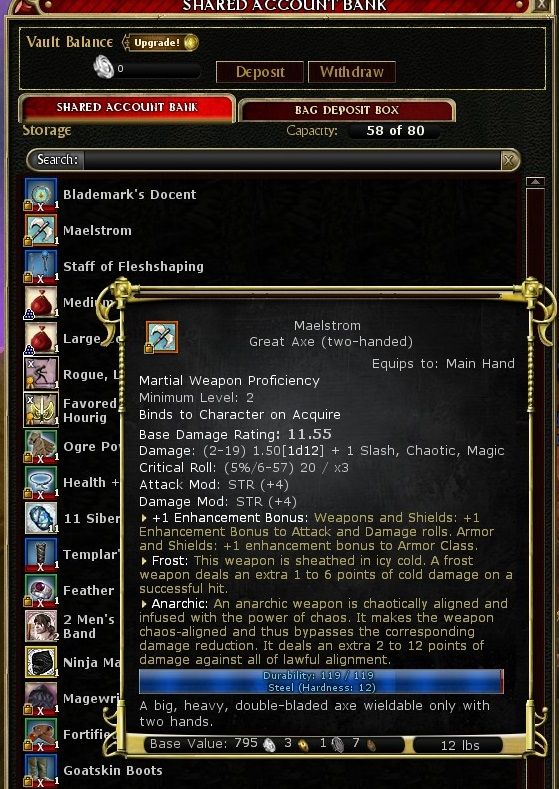559x789 pixels.
Task: Select the Ninja mask item icon
Action: coord(41,662)
